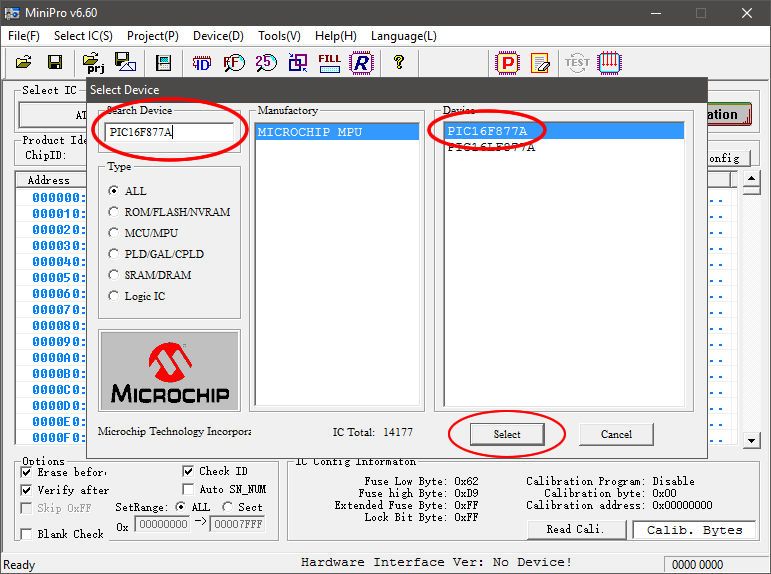Viewport: 771px width, 574px height.
Task: Click the IC Total 14177 text
Action: click(373, 432)
